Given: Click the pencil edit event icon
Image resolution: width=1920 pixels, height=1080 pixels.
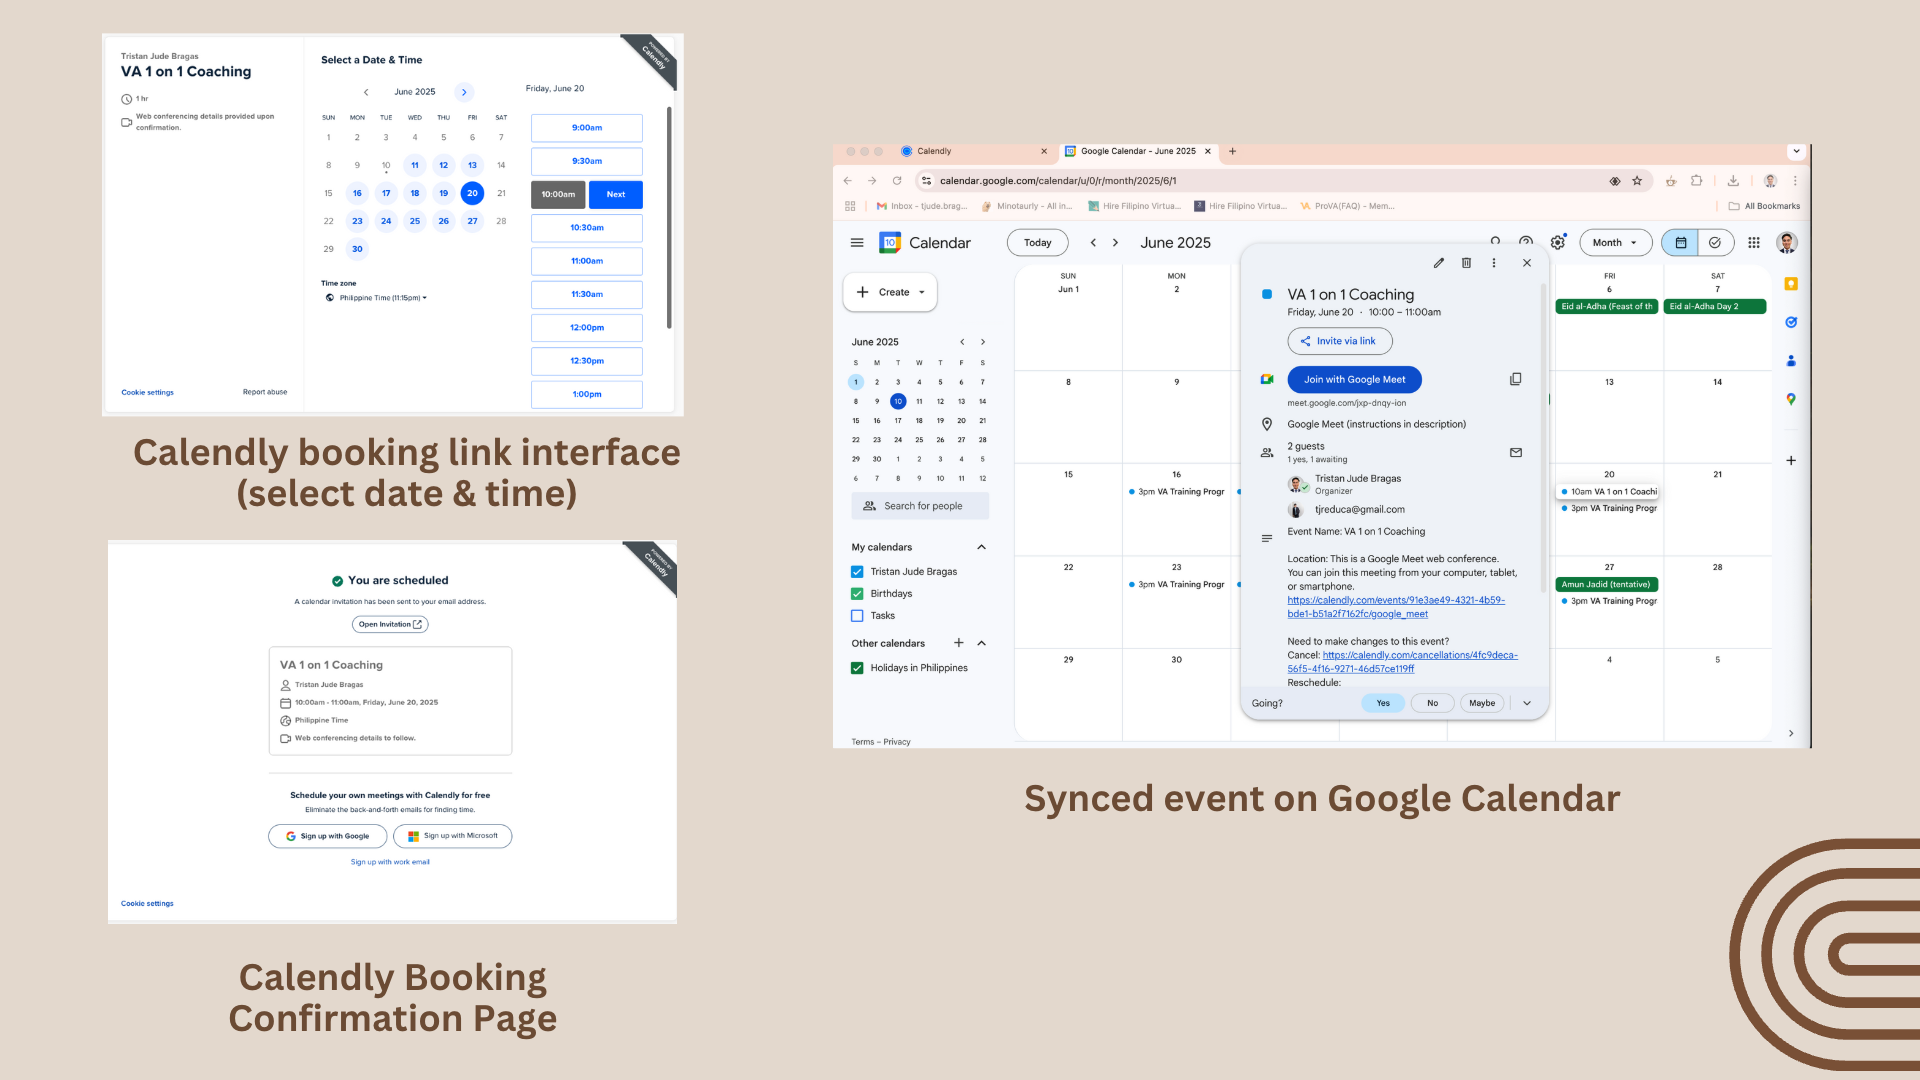Looking at the screenshot, I should (x=1438, y=263).
